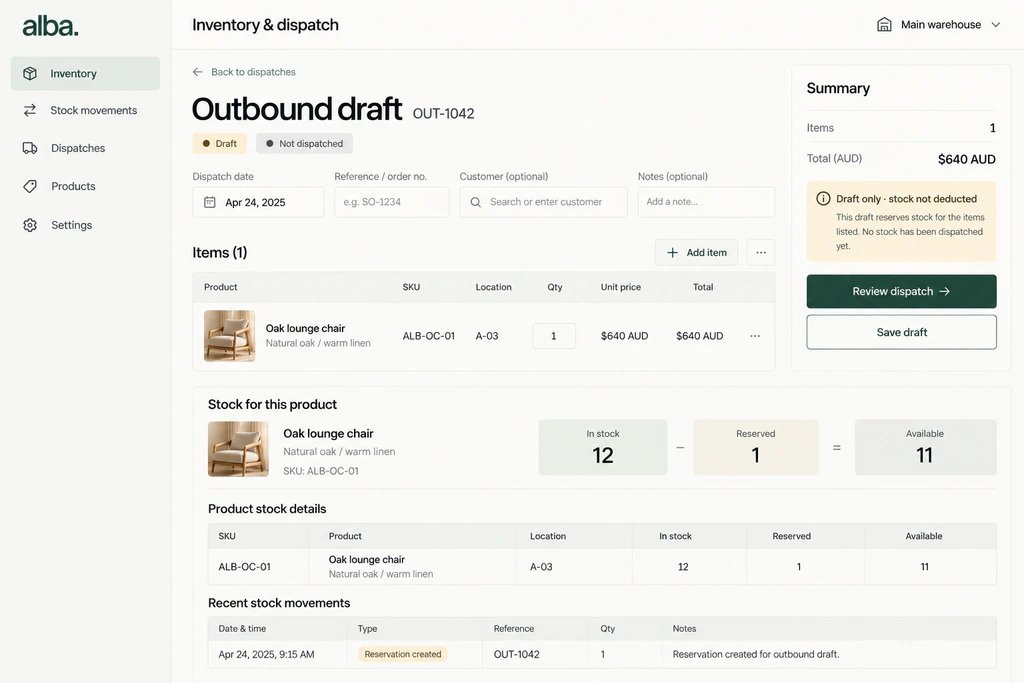Click ALB-OC-01 SKU in items table
1024x683 pixels.
click(x=428, y=336)
